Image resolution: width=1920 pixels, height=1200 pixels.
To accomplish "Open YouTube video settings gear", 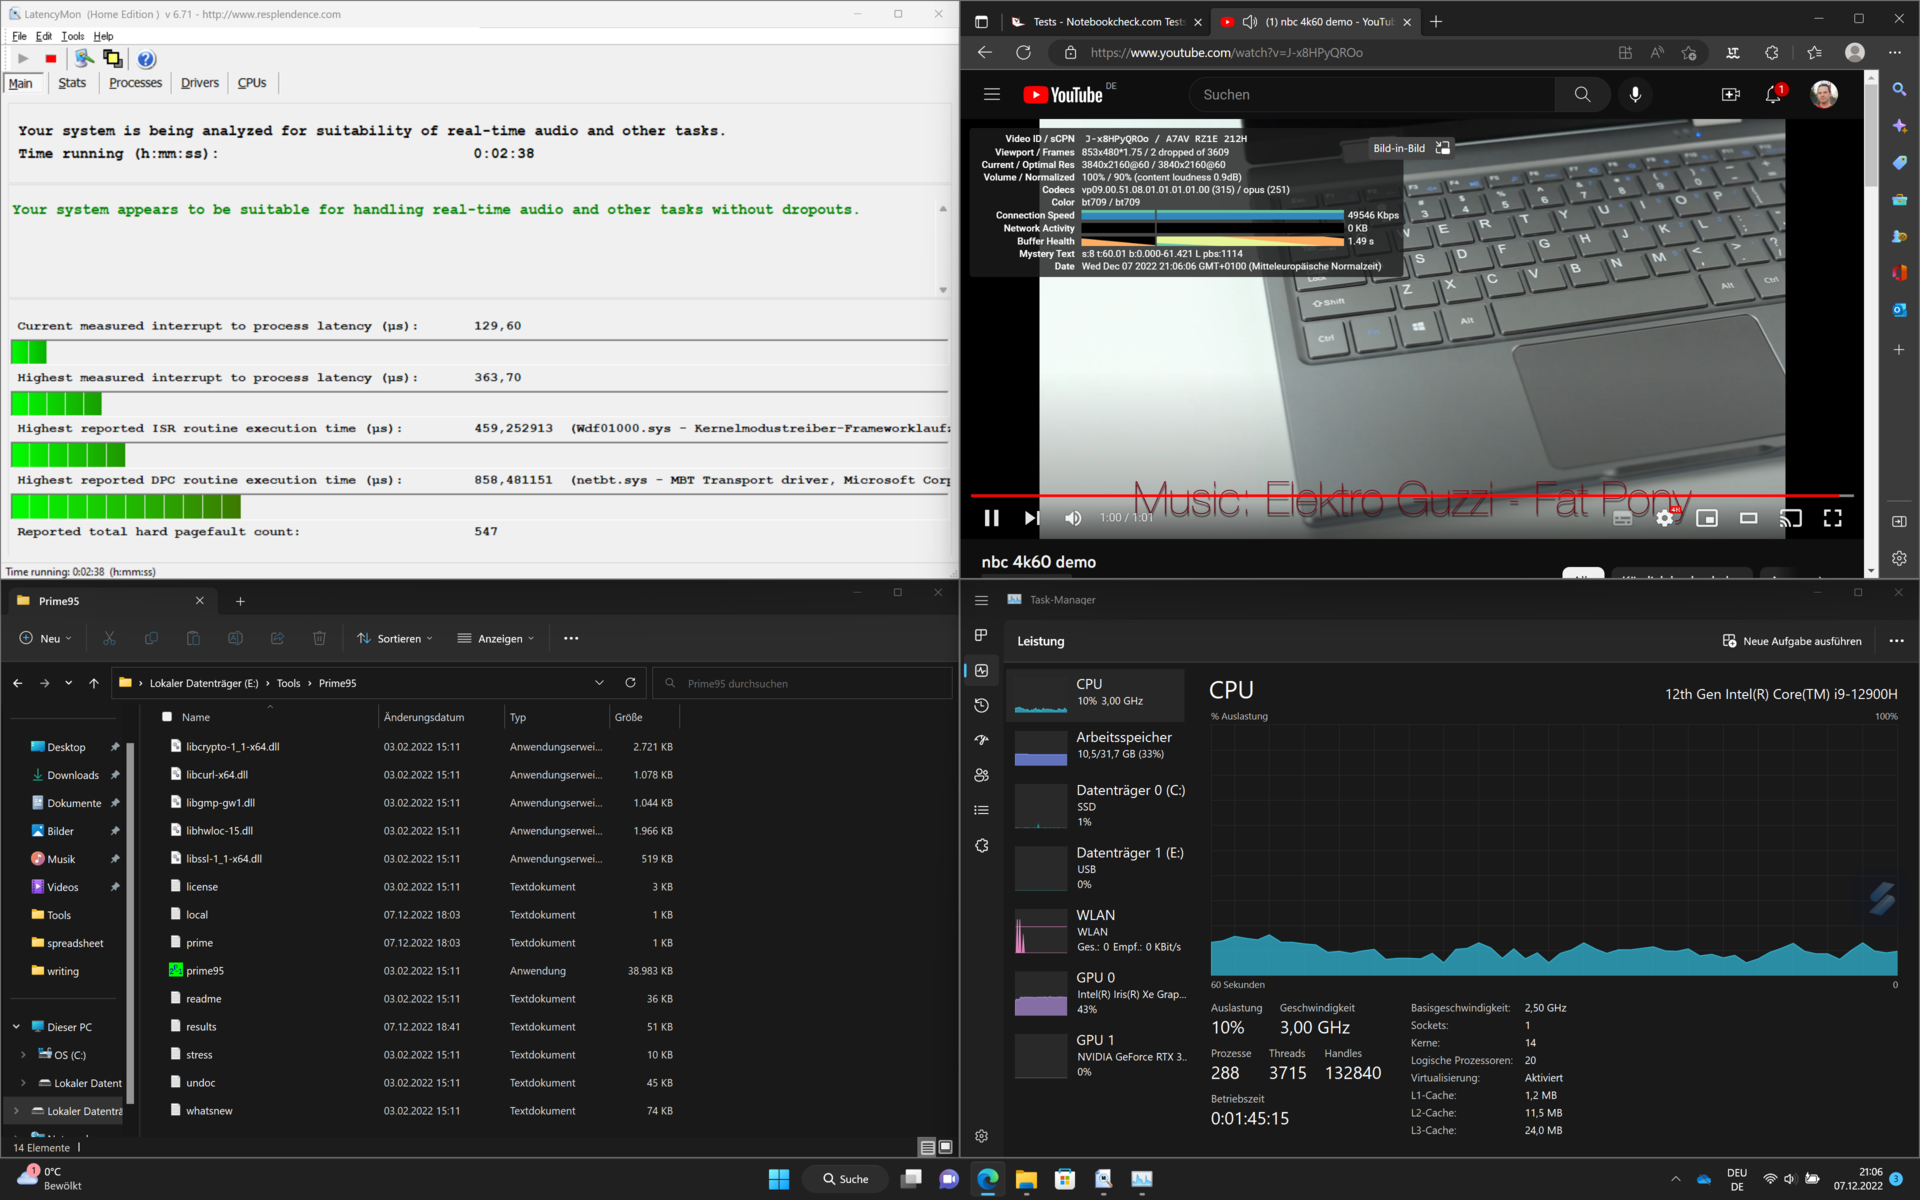I will pos(1664,518).
